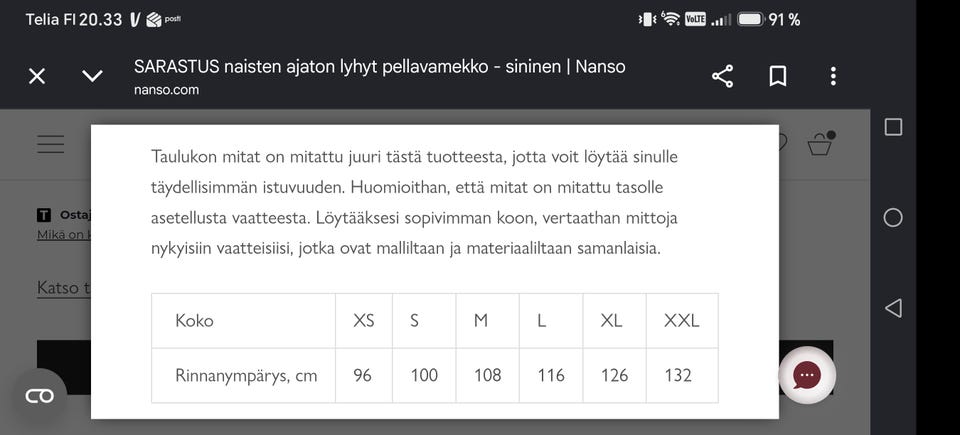The height and width of the screenshot is (435, 960).
Task: Open the hamburger site menu
Action: click(50, 144)
